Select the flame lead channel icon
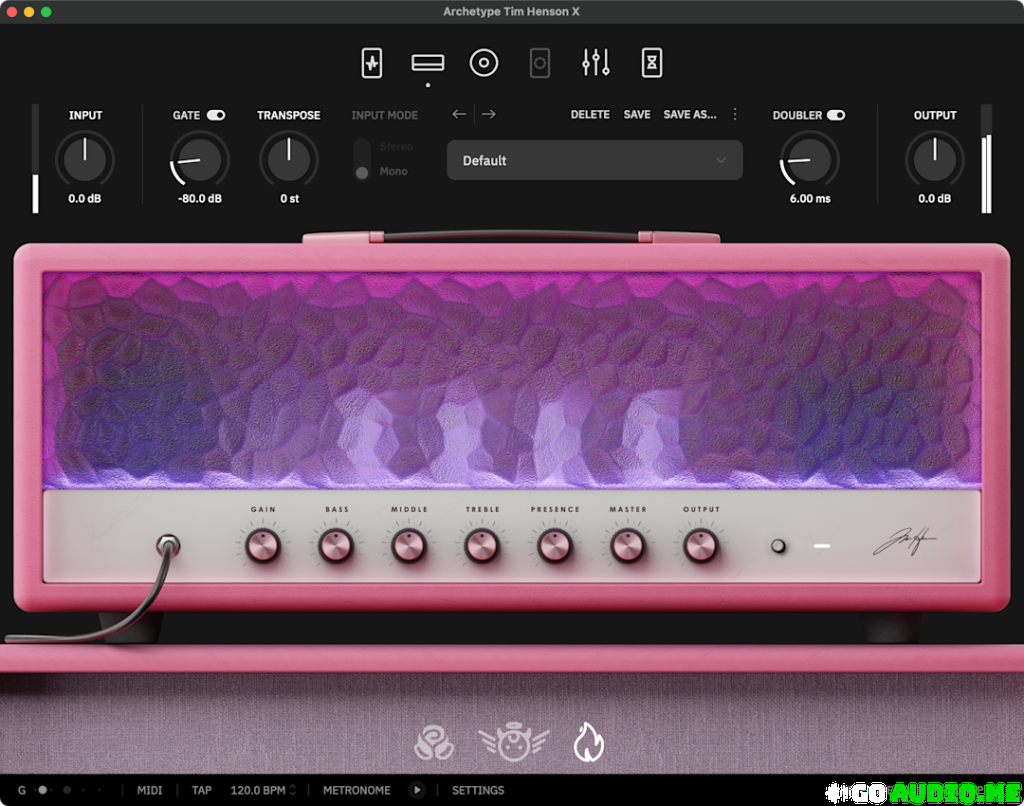This screenshot has width=1024, height=806. 588,741
